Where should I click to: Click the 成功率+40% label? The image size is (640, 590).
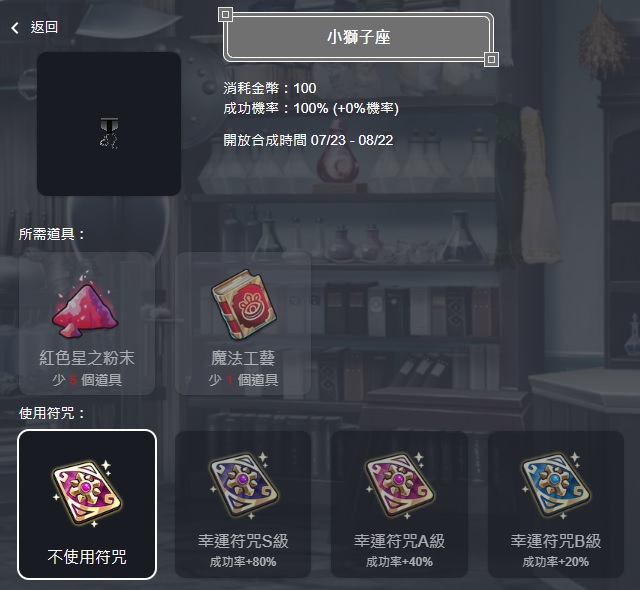point(399,562)
